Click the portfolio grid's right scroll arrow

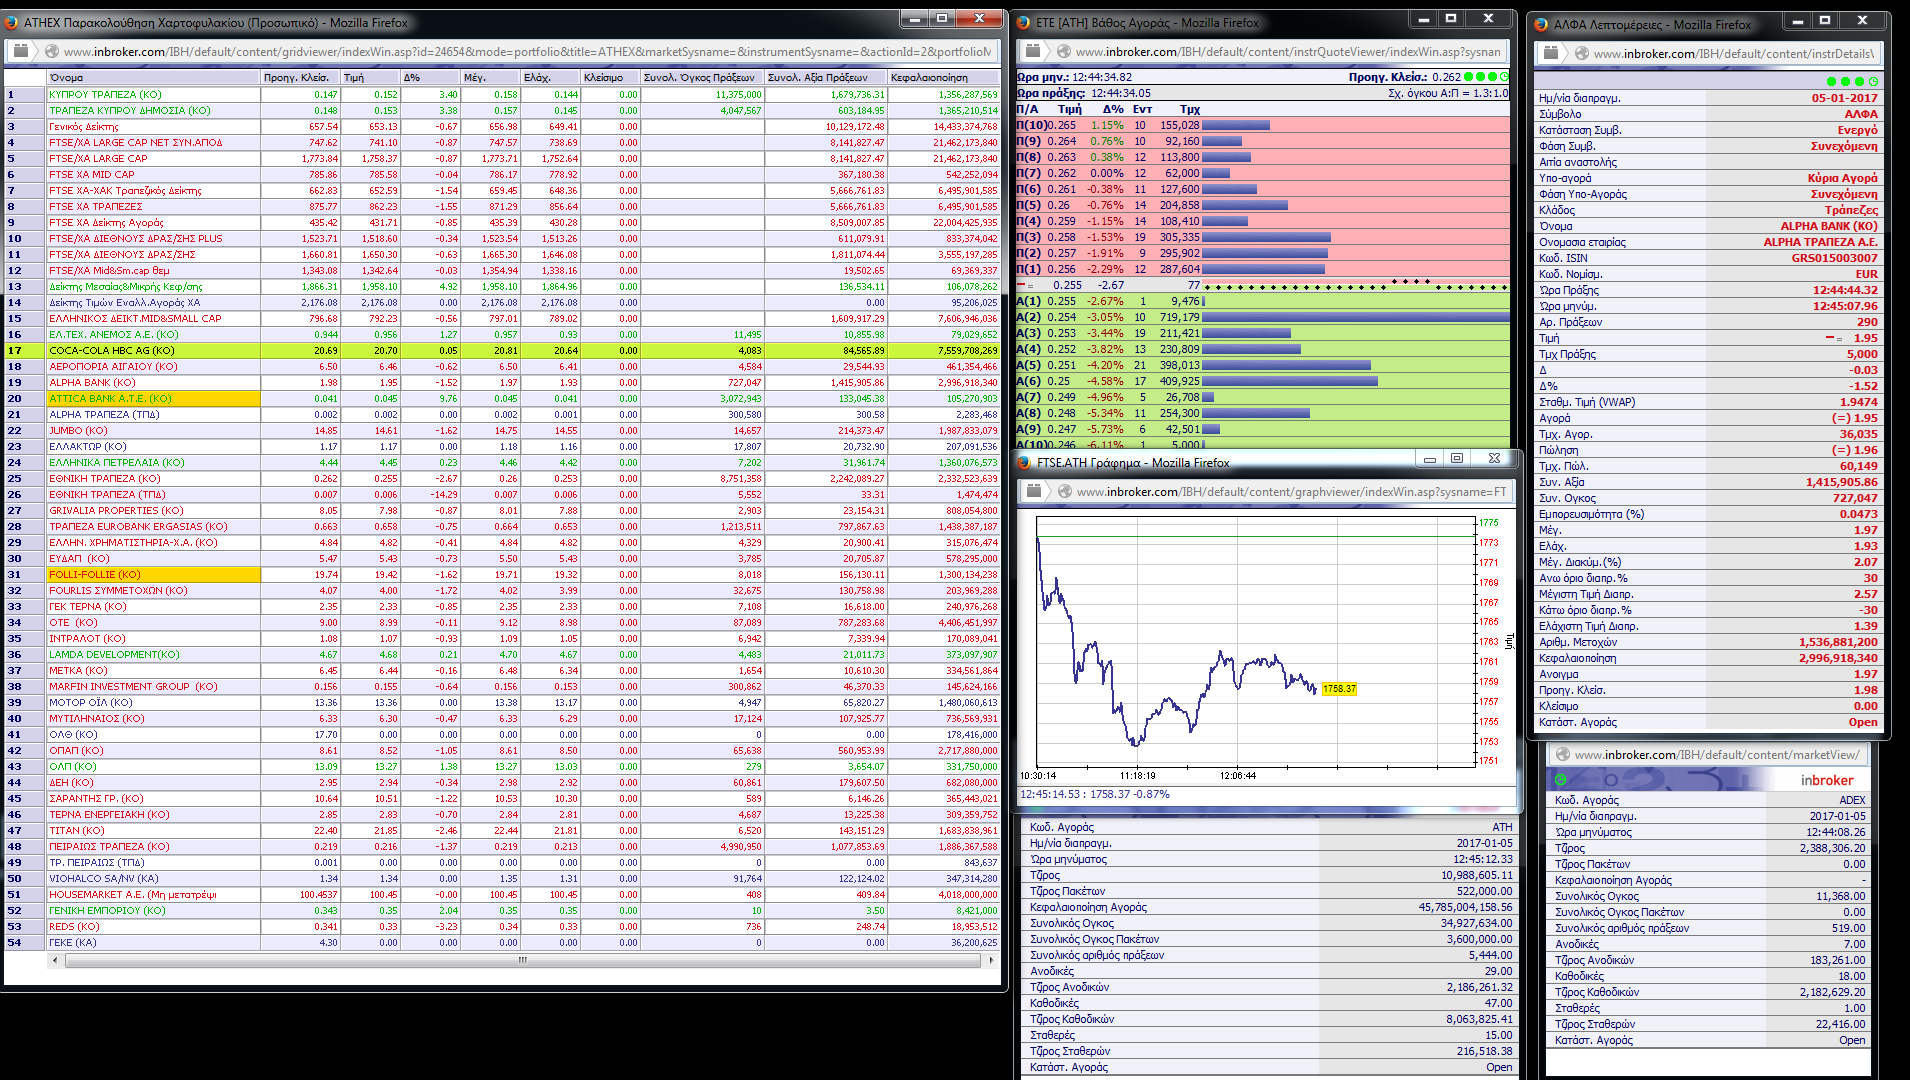click(x=991, y=960)
